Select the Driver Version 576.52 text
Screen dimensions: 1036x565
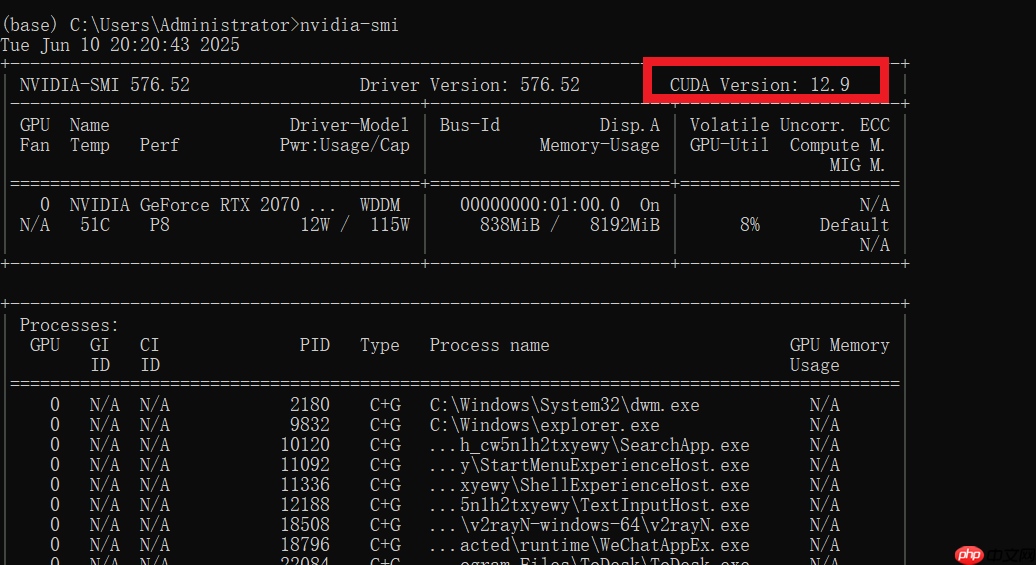469,85
